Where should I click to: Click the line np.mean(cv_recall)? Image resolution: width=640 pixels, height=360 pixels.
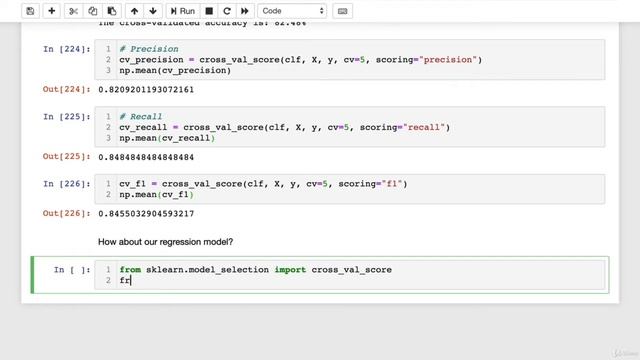(x=167, y=138)
